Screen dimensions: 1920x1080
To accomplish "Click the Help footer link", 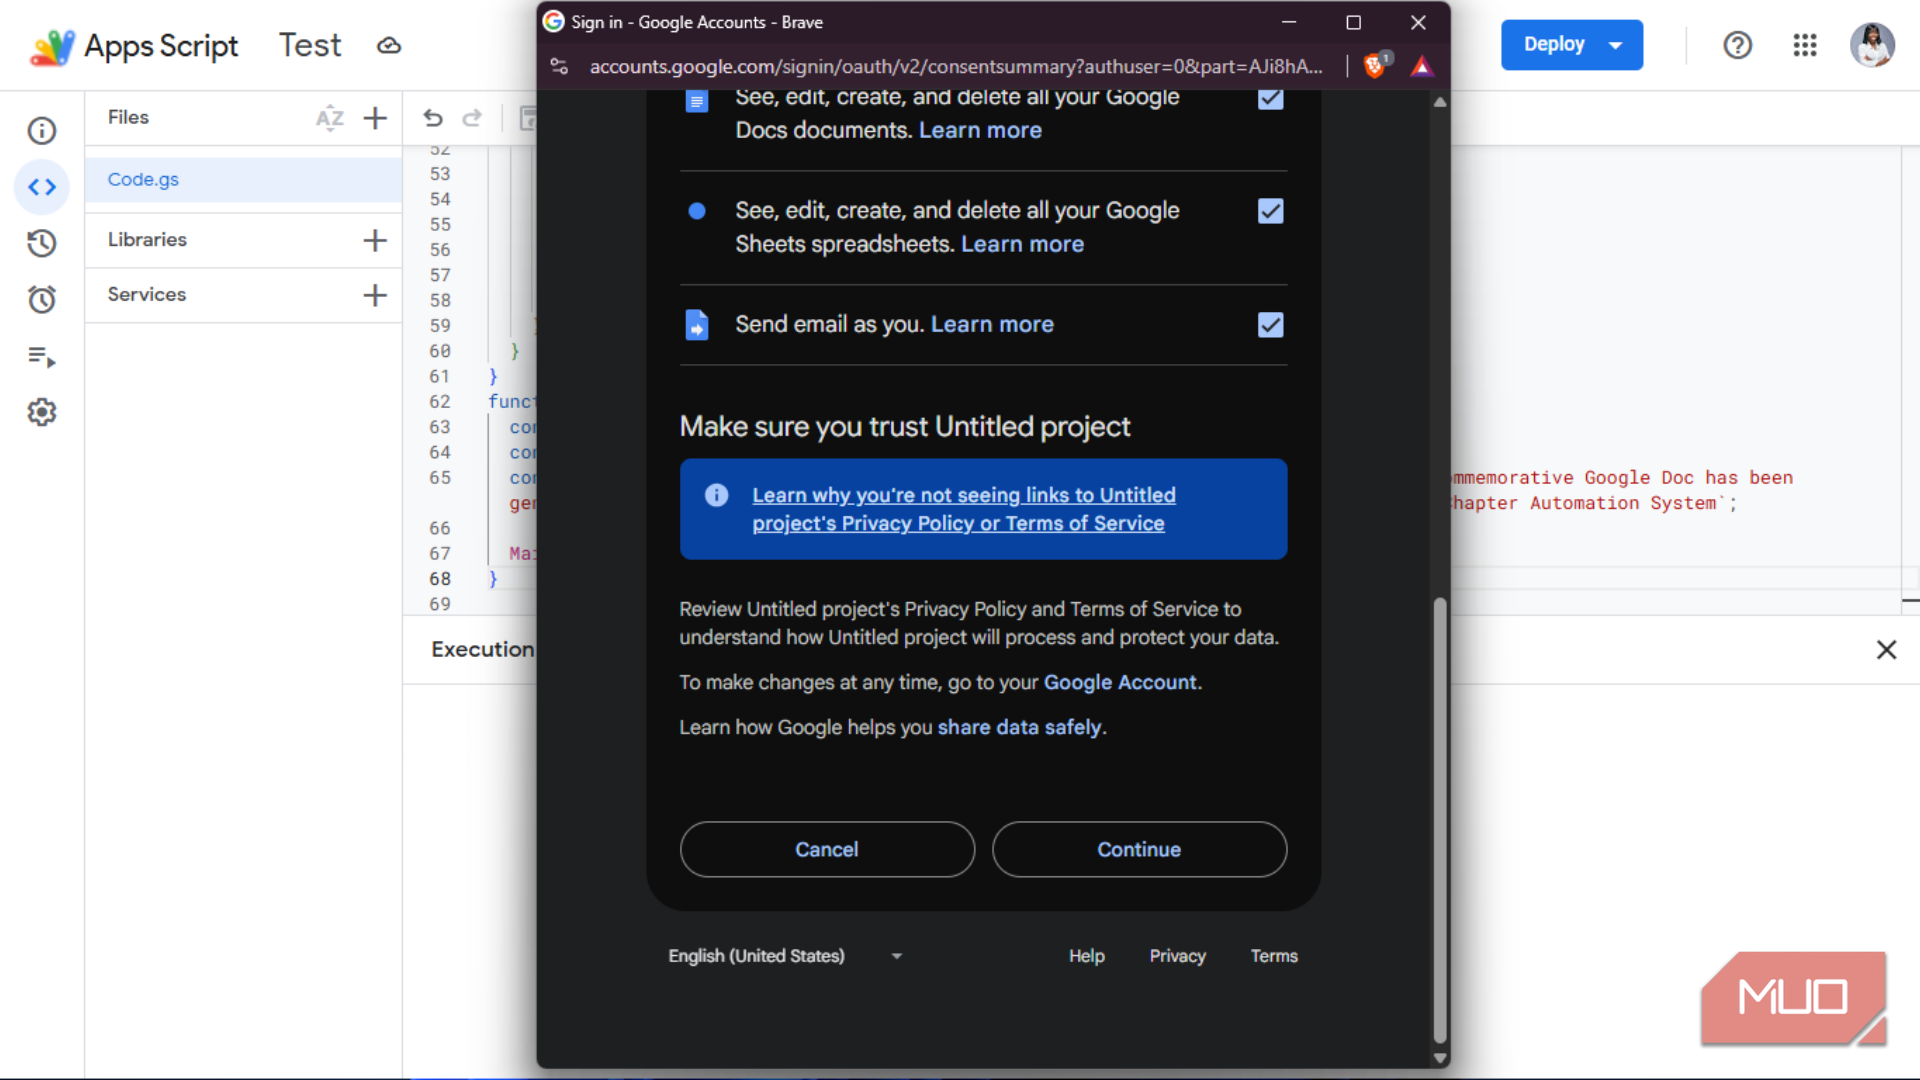I will coord(1086,956).
